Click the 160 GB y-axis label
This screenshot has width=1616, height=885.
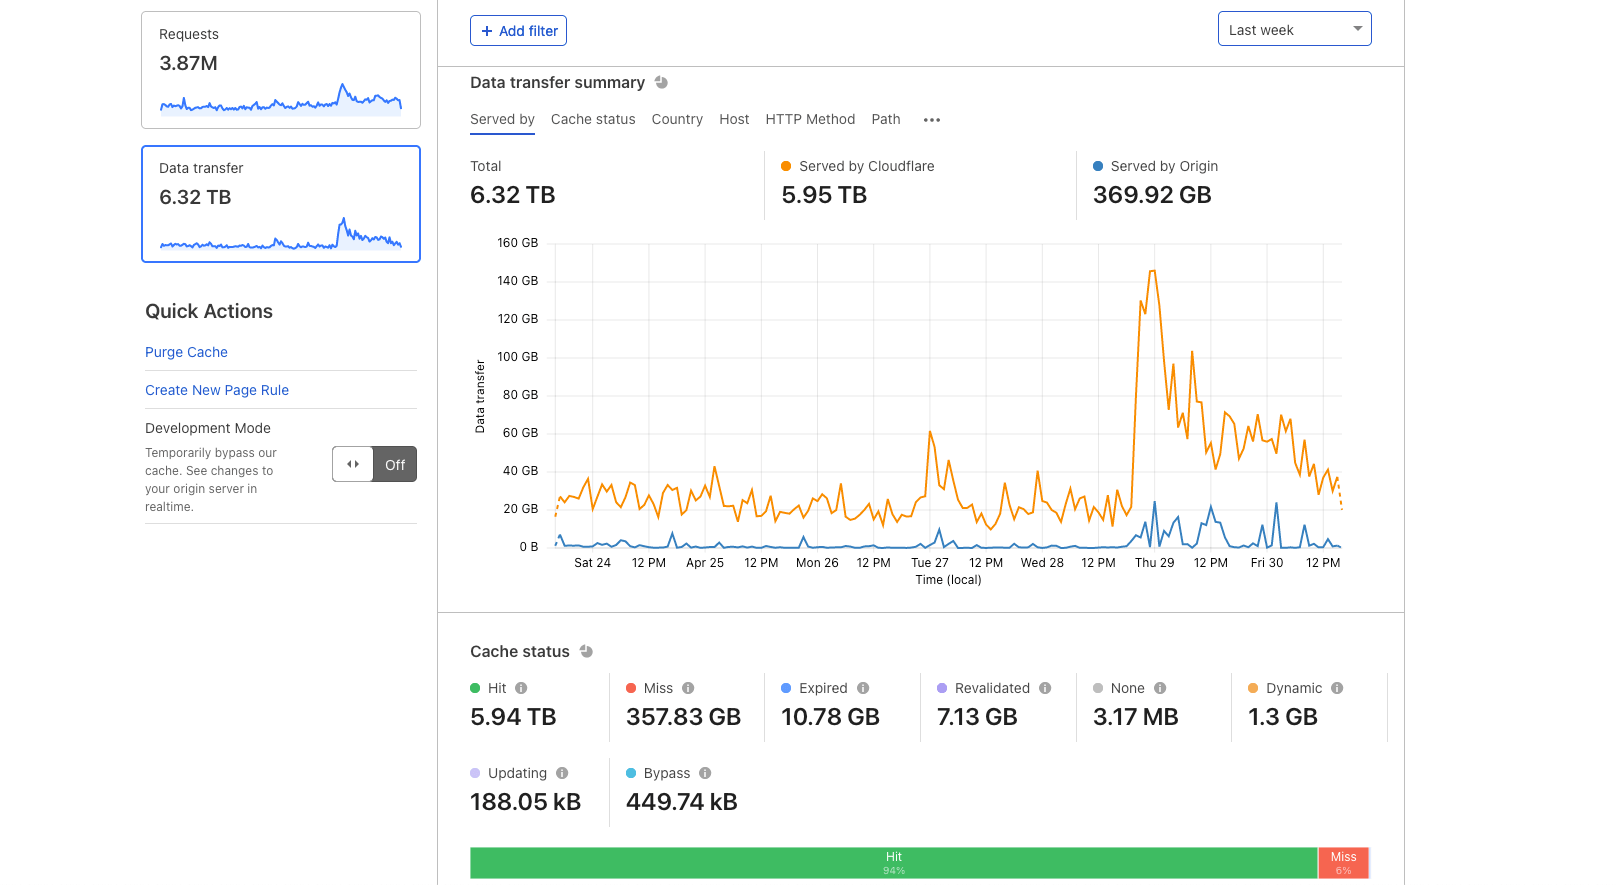pyautogui.click(x=517, y=243)
